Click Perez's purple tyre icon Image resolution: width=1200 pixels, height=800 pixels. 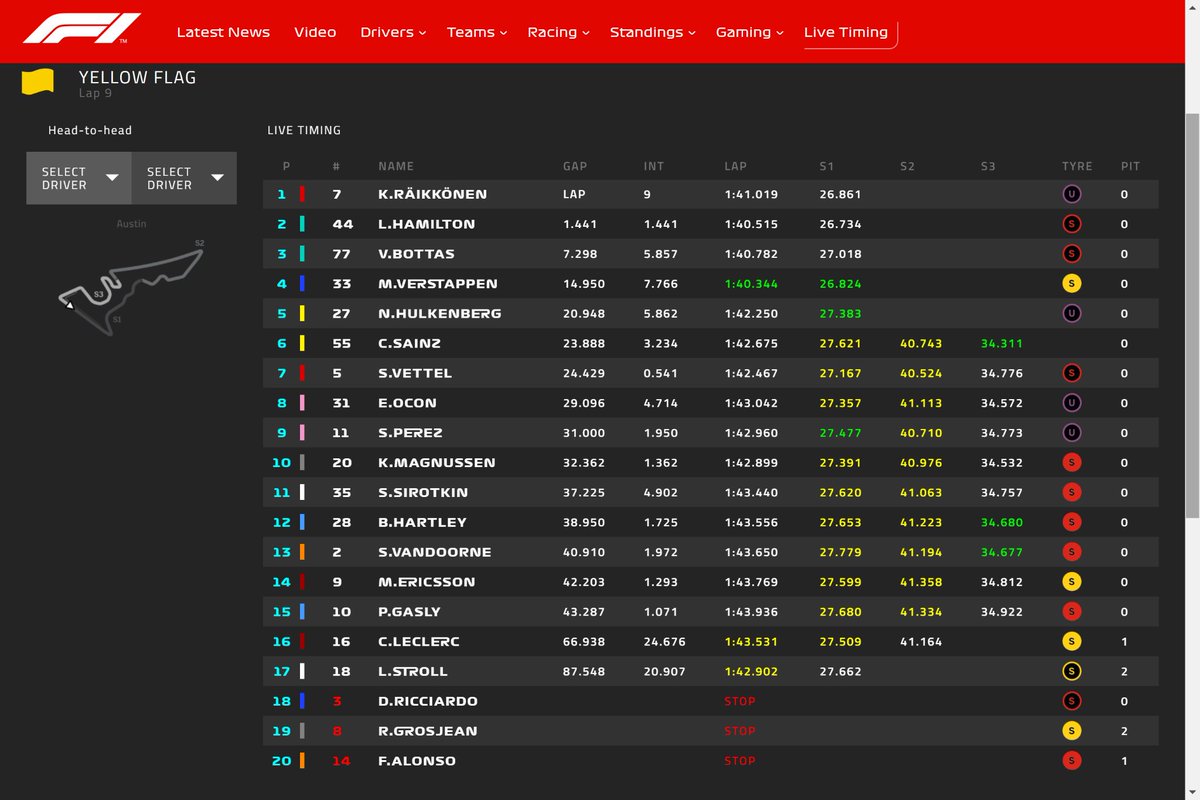(1071, 433)
